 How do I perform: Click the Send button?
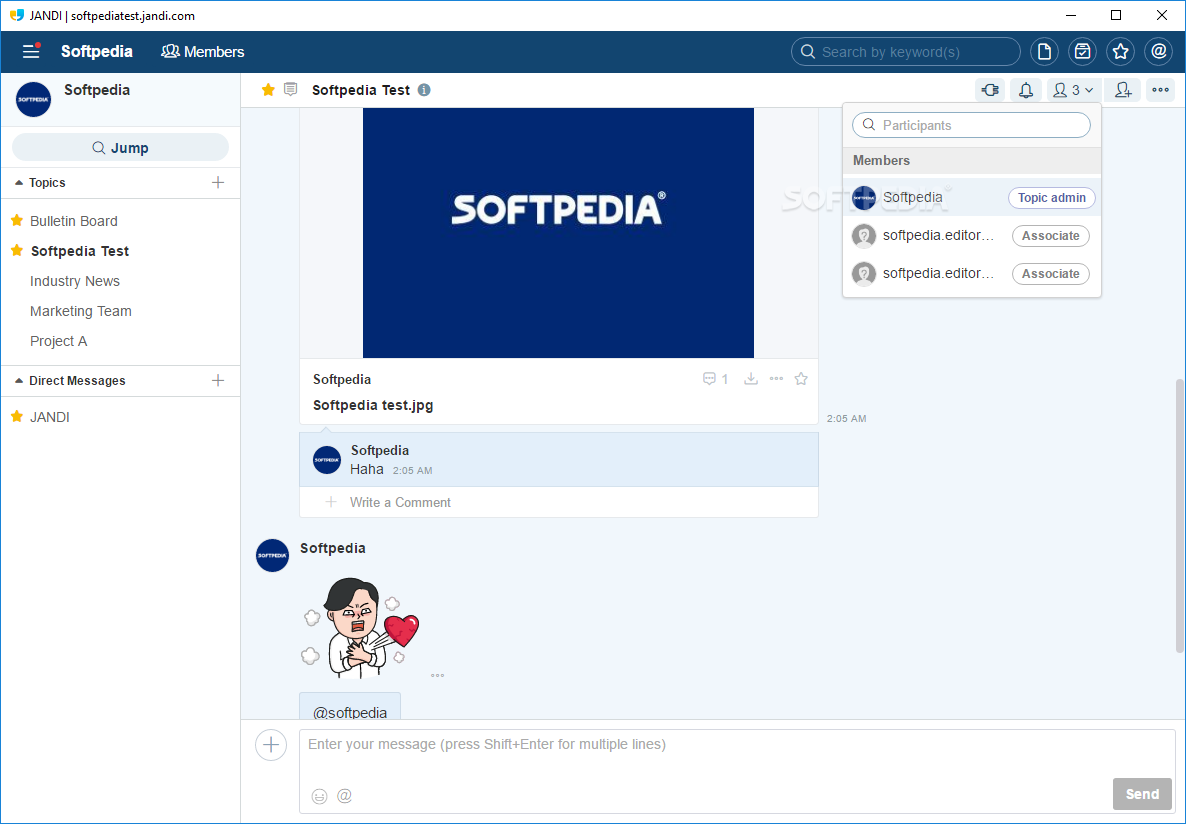[1141, 794]
